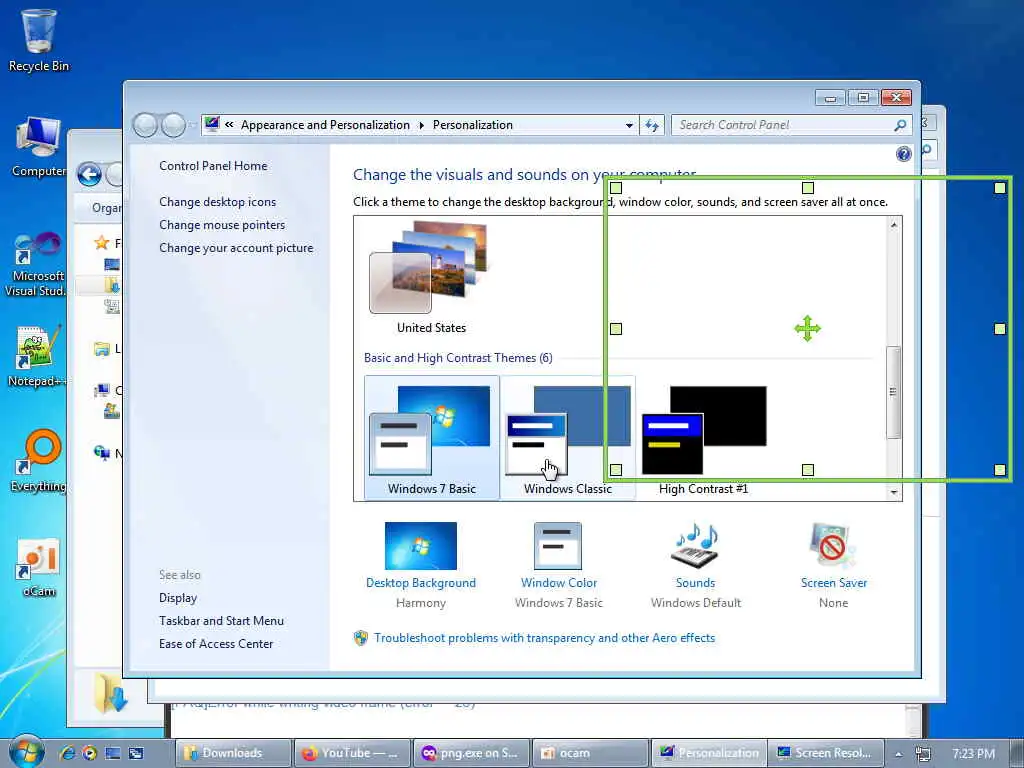Image resolution: width=1024 pixels, height=768 pixels.
Task: Click Organize button in Explorer window behind
Action: click(106, 208)
